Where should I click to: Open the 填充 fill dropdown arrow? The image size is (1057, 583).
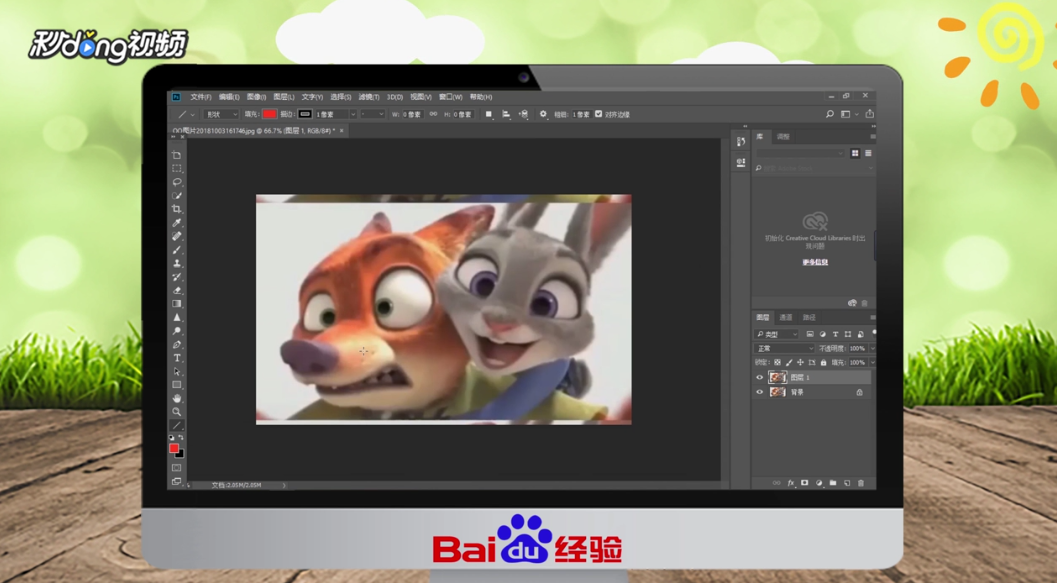pos(872,363)
